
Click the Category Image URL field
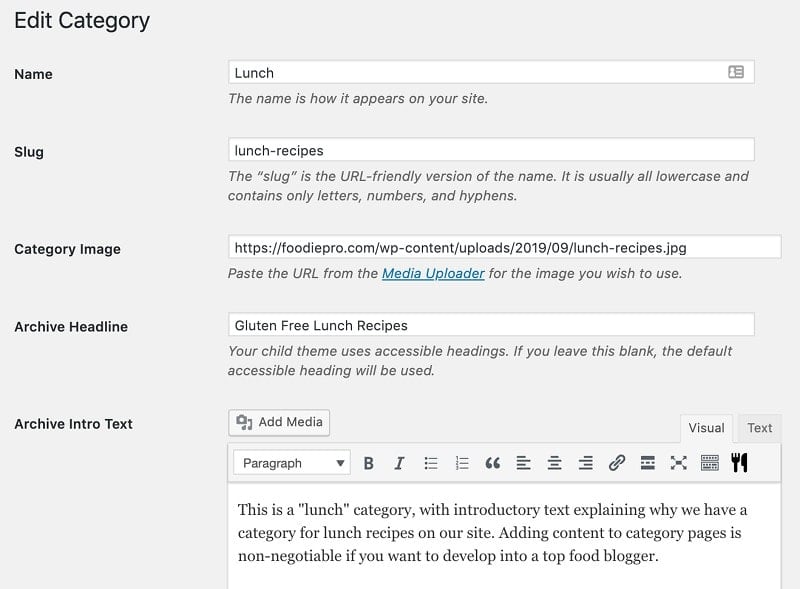[x=505, y=248]
